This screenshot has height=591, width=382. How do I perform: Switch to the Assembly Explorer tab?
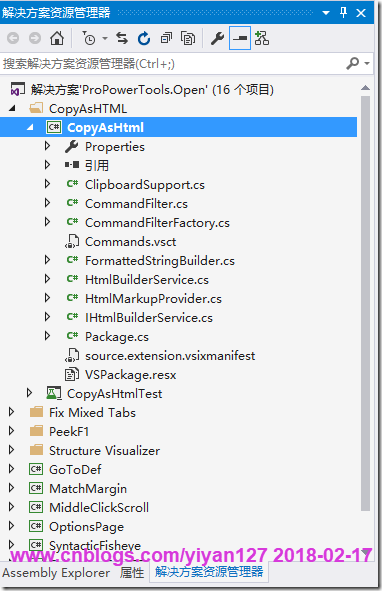56,573
